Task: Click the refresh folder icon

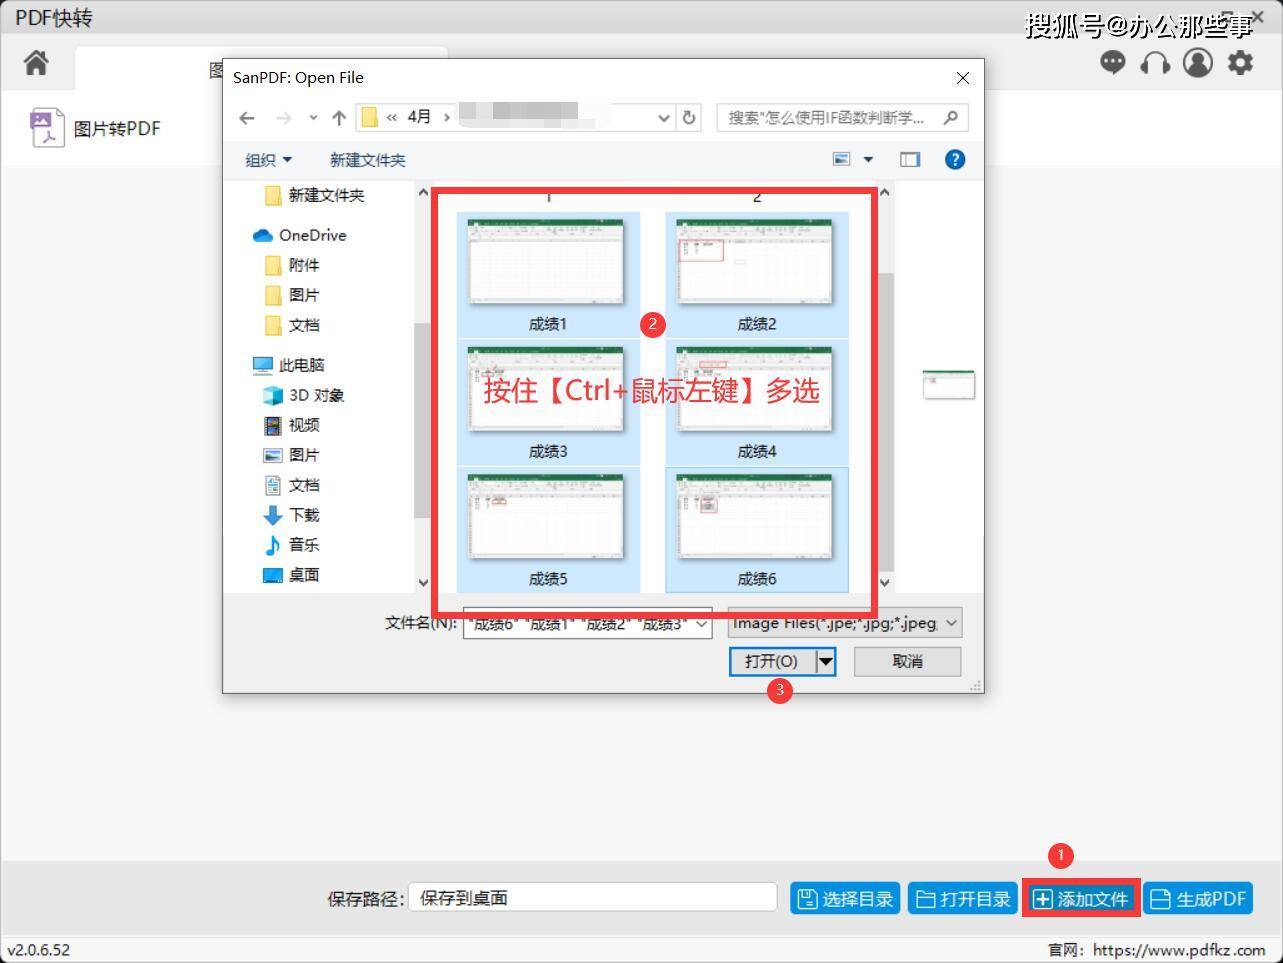Action: (689, 117)
